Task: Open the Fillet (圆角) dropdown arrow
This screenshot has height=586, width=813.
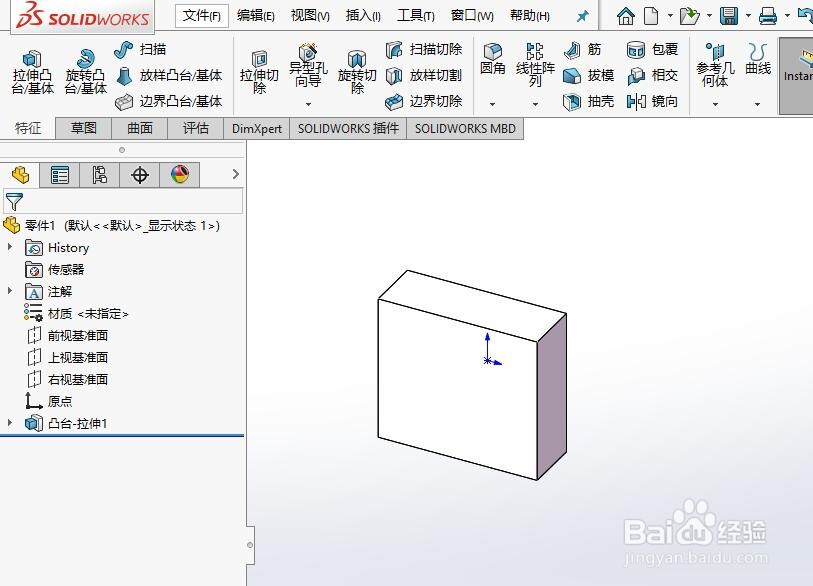Action: point(493,104)
